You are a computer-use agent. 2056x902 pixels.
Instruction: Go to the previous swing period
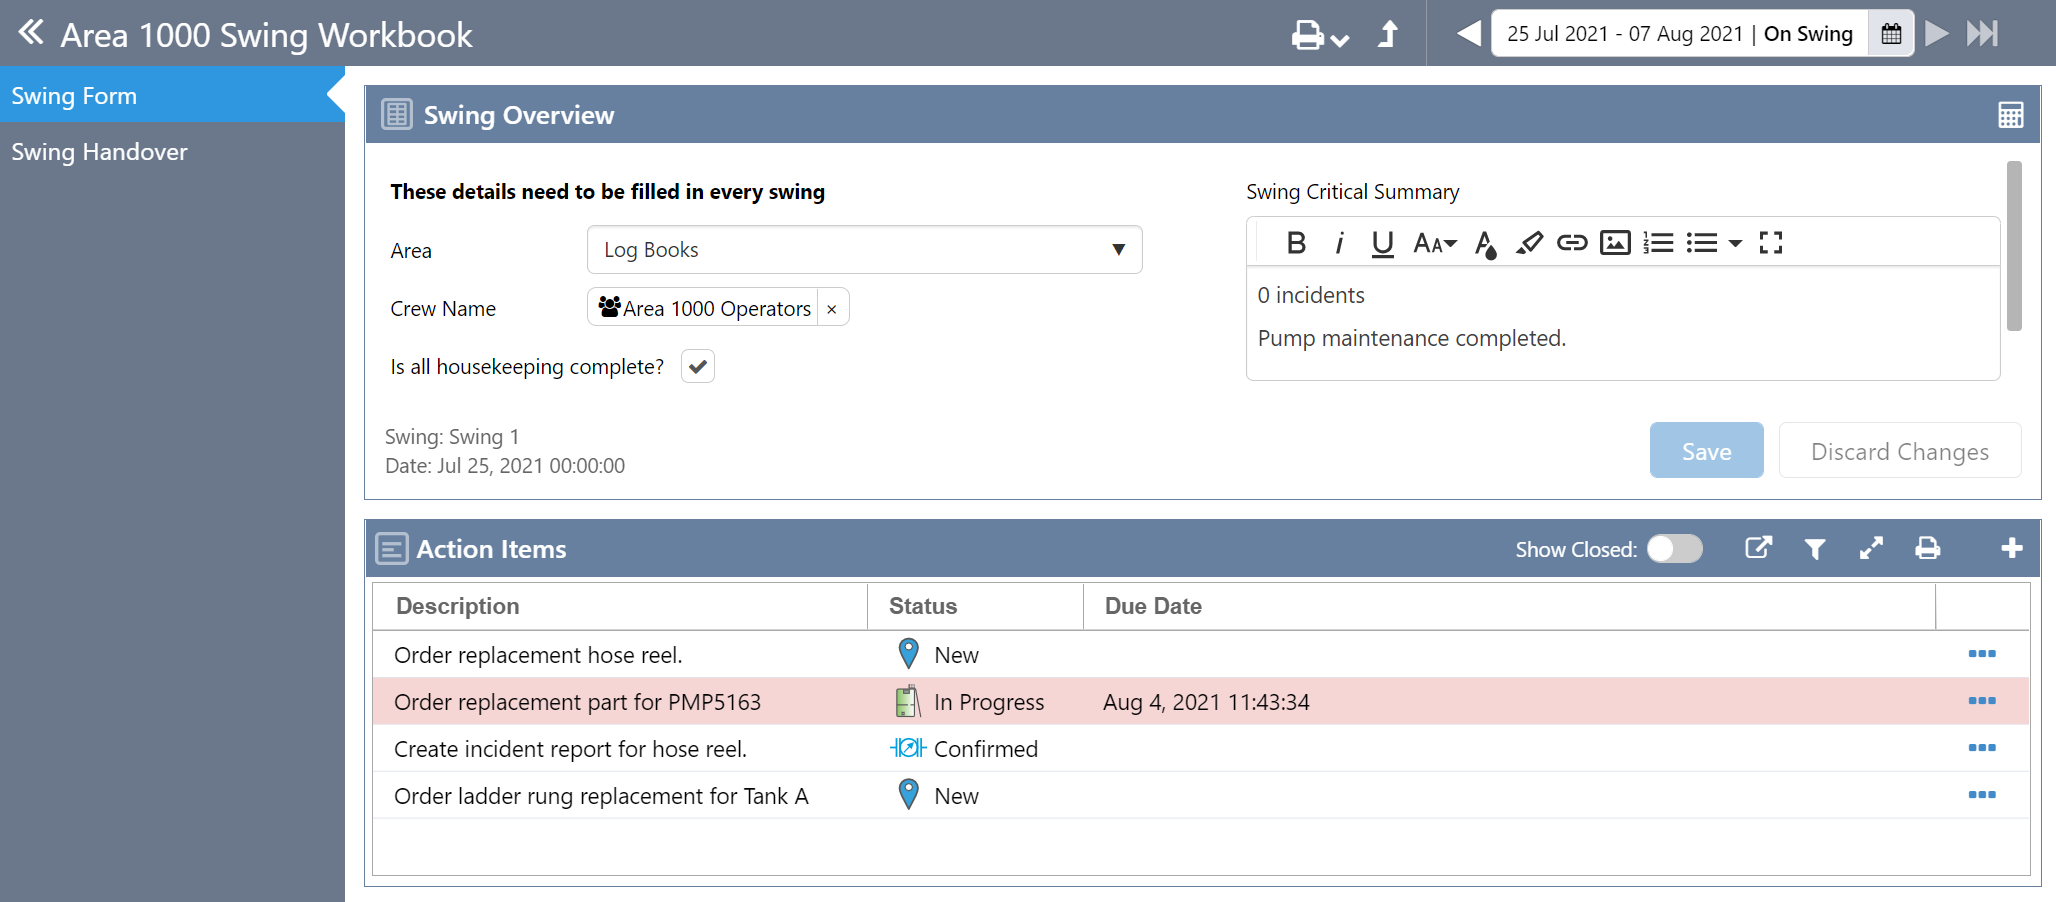(1468, 34)
